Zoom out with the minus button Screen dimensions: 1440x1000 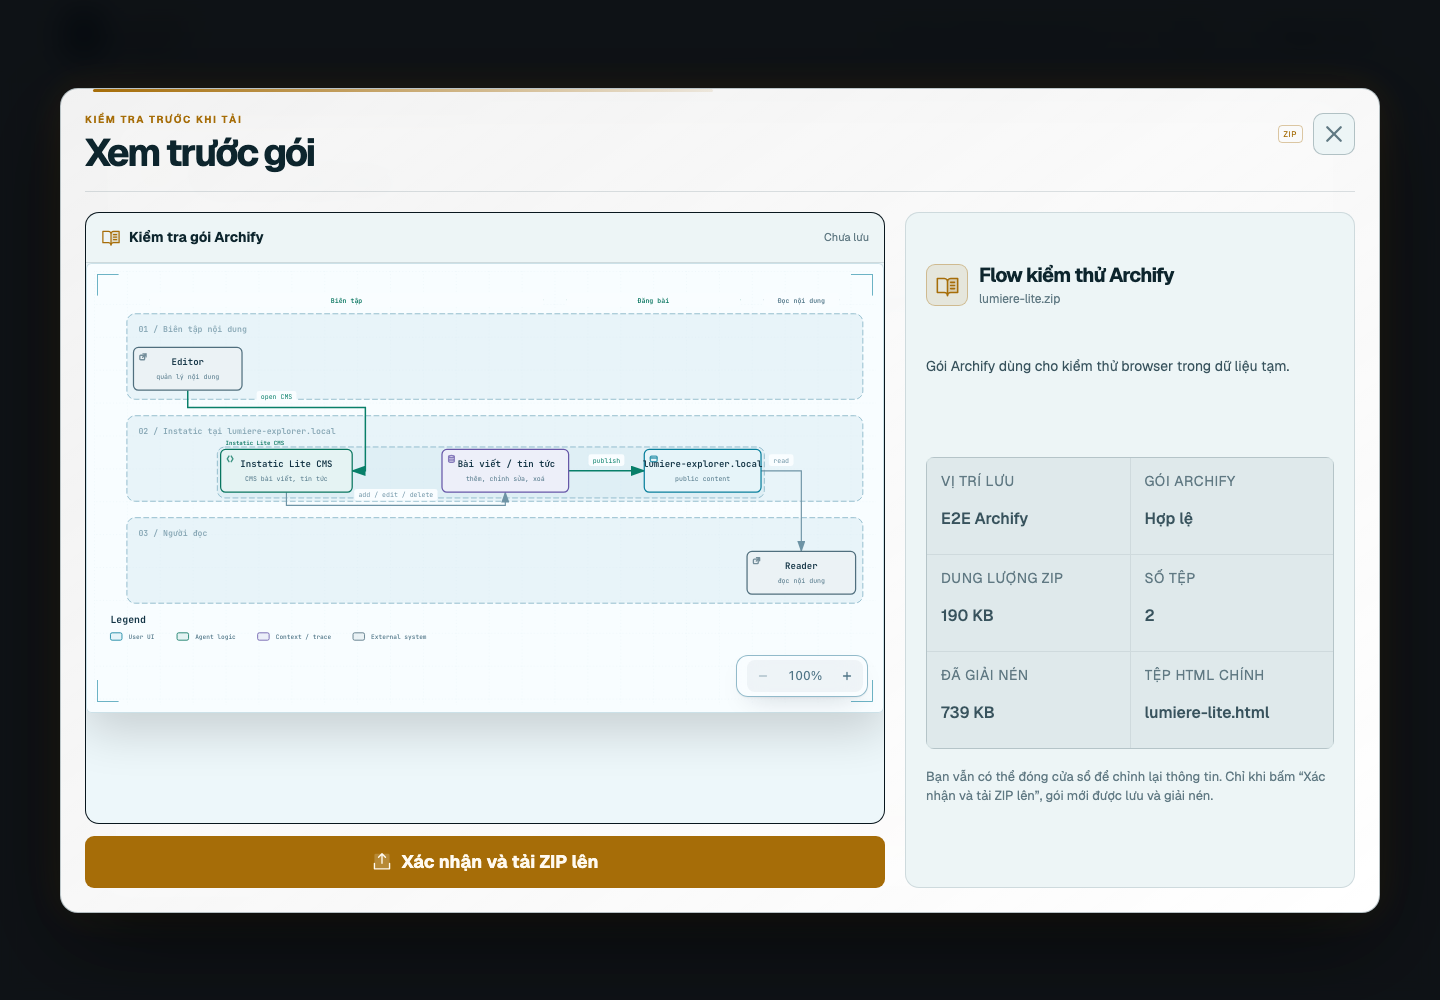(x=763, y=676)
